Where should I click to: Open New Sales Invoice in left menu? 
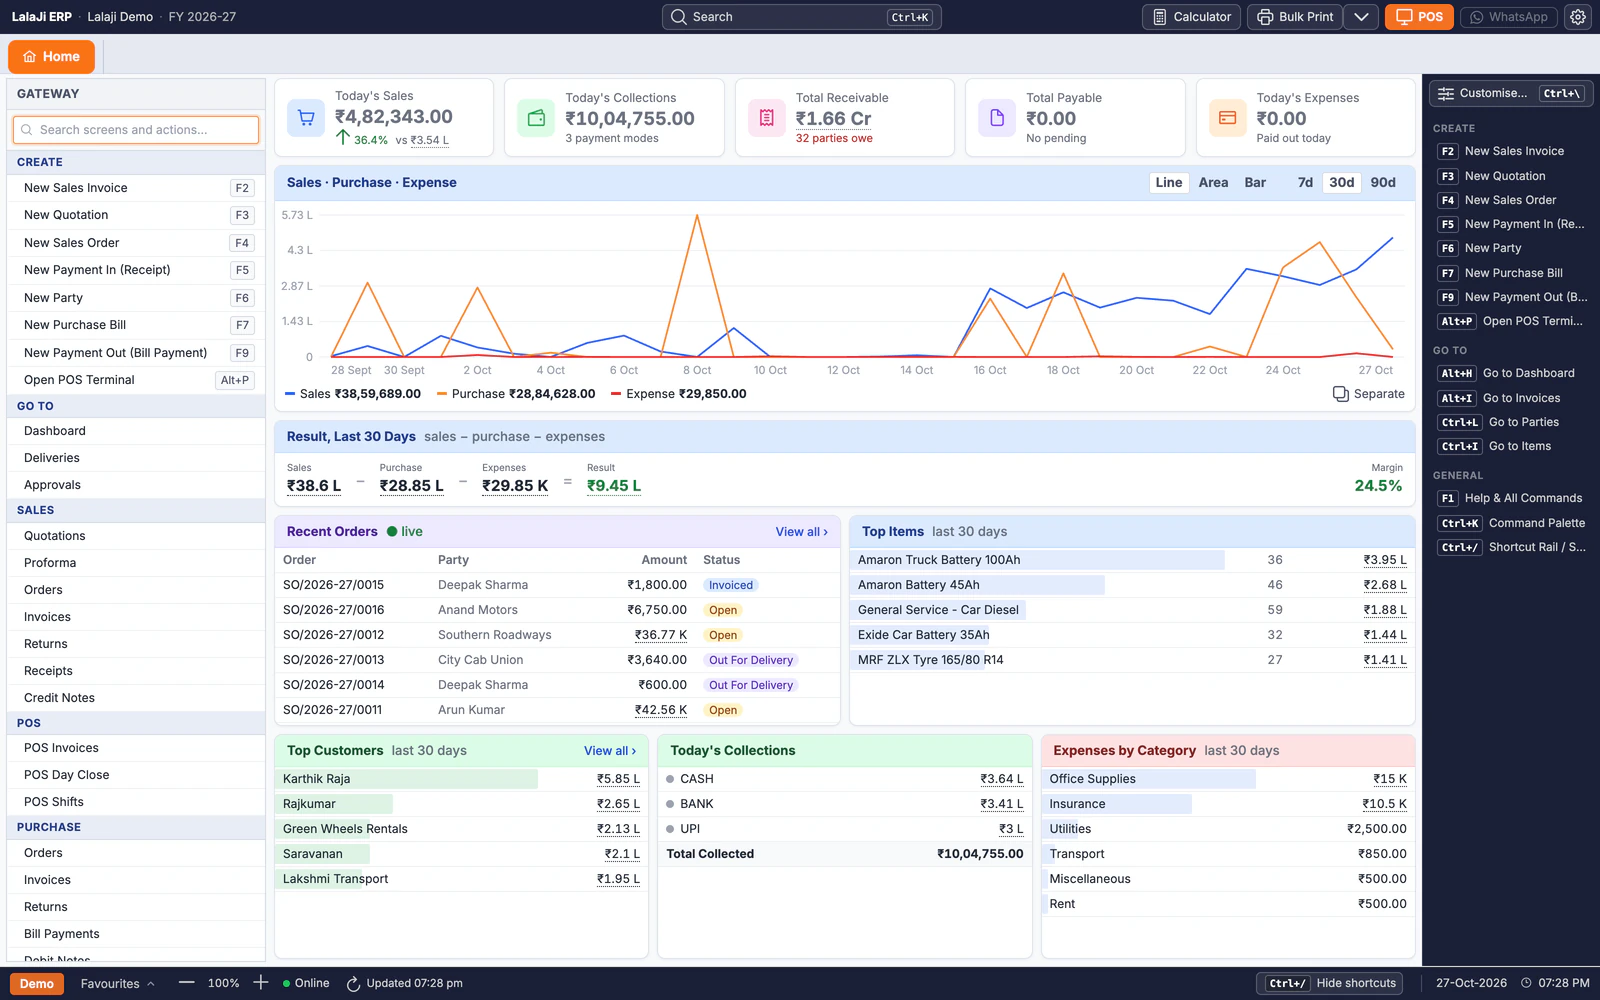click(x=136, y=188)
